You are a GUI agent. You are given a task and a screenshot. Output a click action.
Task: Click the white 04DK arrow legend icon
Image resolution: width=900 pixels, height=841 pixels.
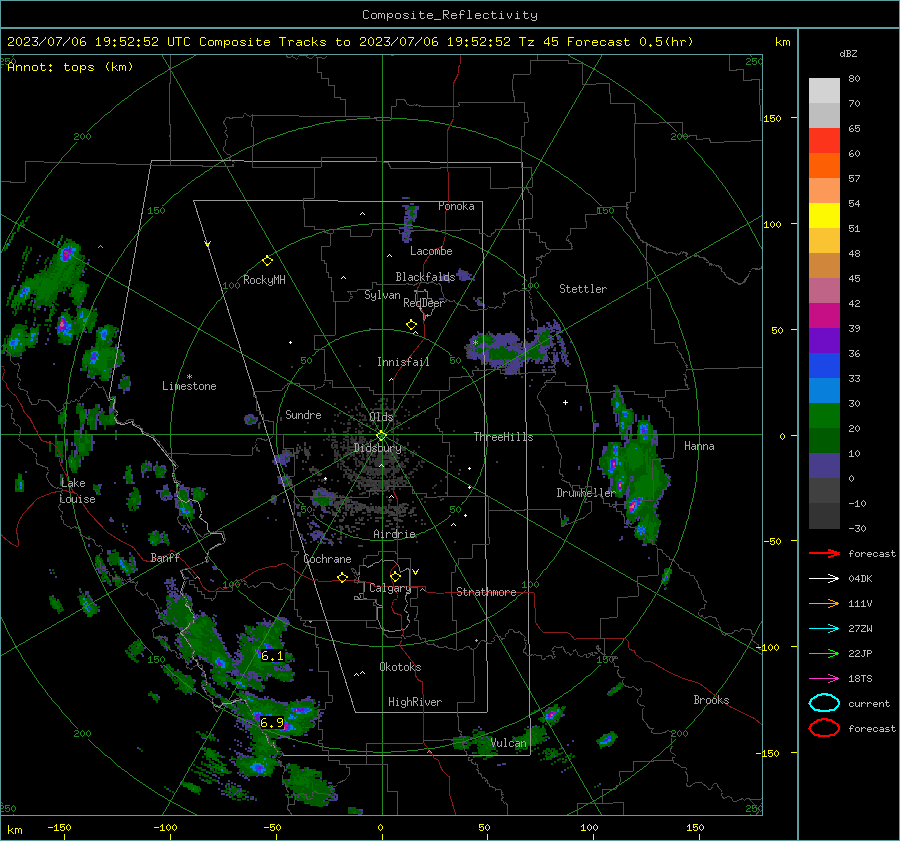pos(824,578)
